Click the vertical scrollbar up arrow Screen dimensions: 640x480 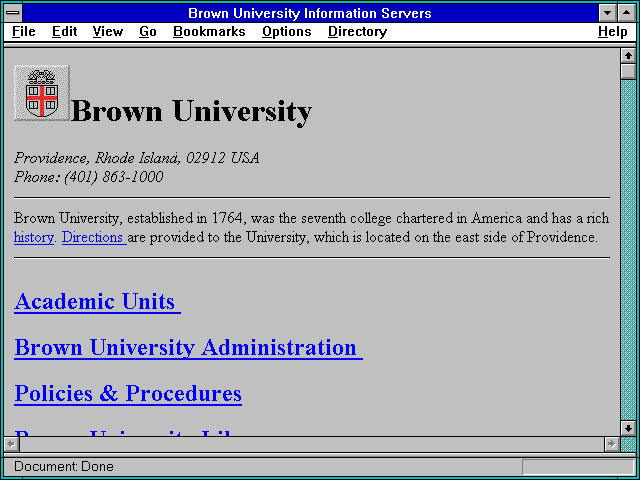click(629, 56)
